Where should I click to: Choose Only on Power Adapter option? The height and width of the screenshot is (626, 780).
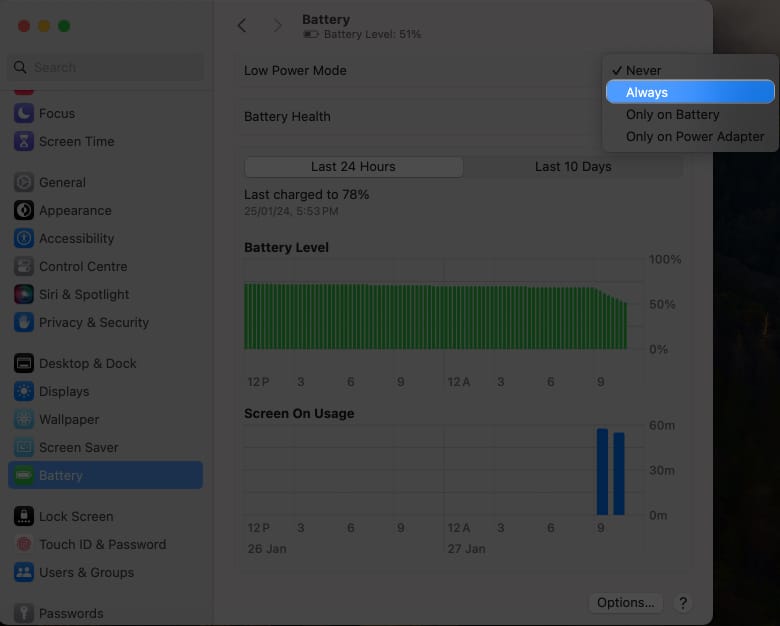(690, 136)
